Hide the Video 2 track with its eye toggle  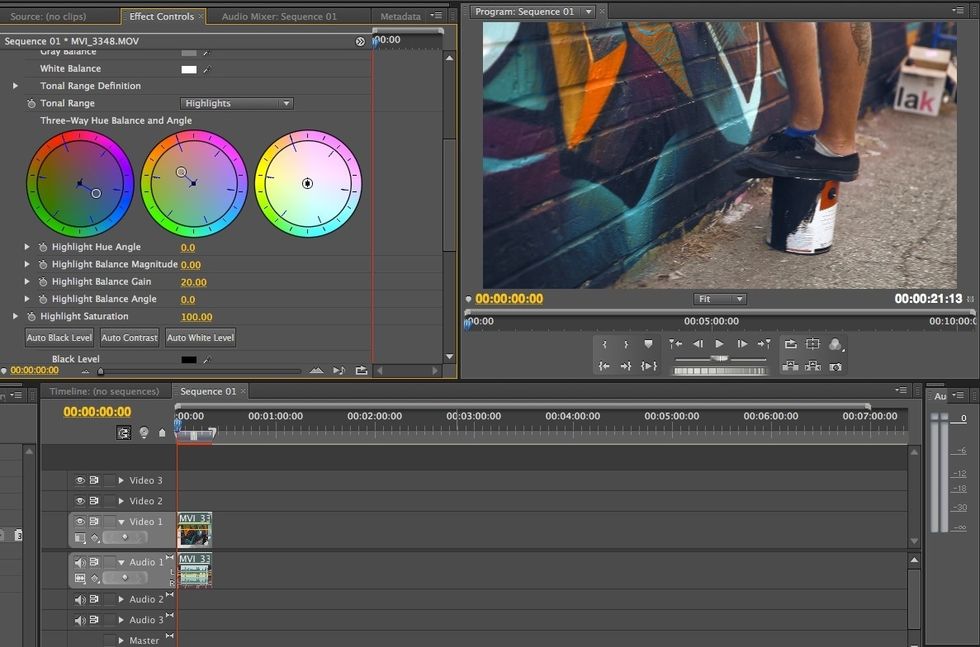[x=79, y=500]
